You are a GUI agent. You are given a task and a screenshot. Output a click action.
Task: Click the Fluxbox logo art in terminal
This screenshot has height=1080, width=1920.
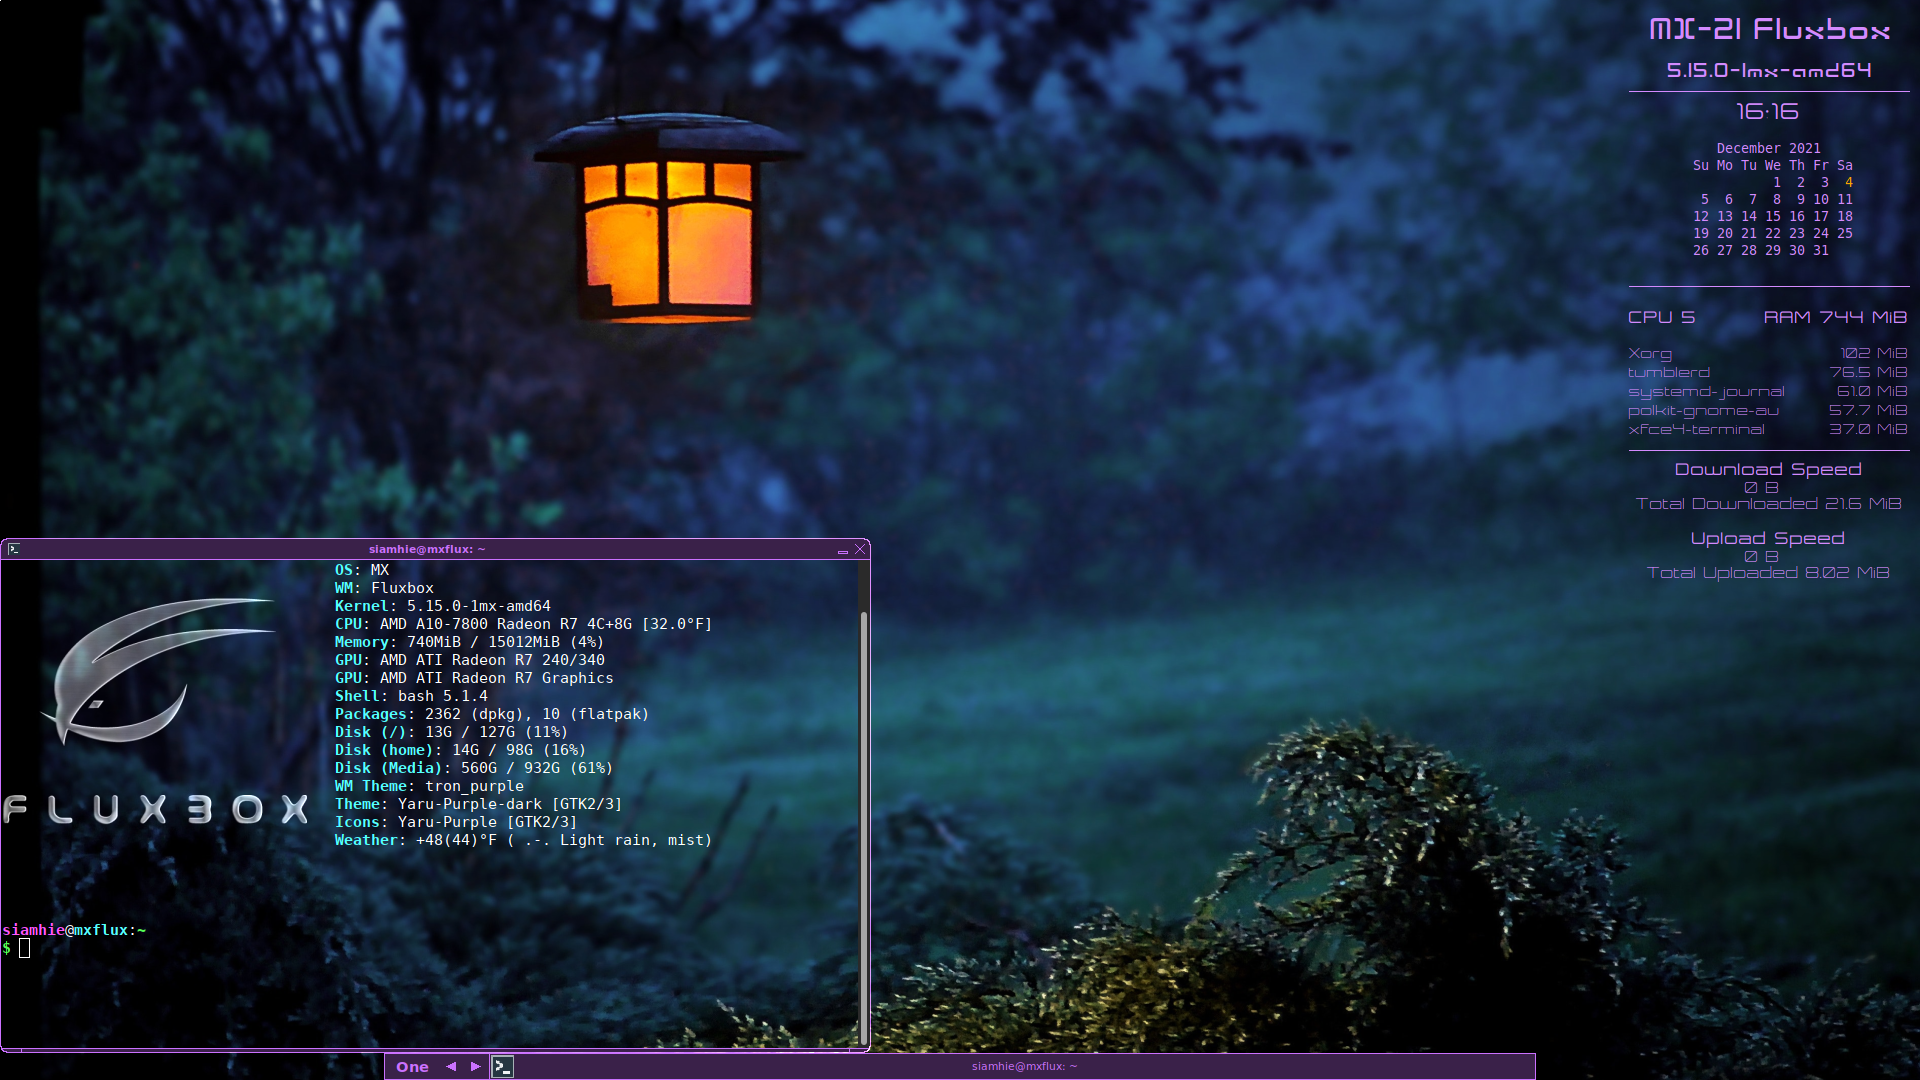[x=157, y=710]
